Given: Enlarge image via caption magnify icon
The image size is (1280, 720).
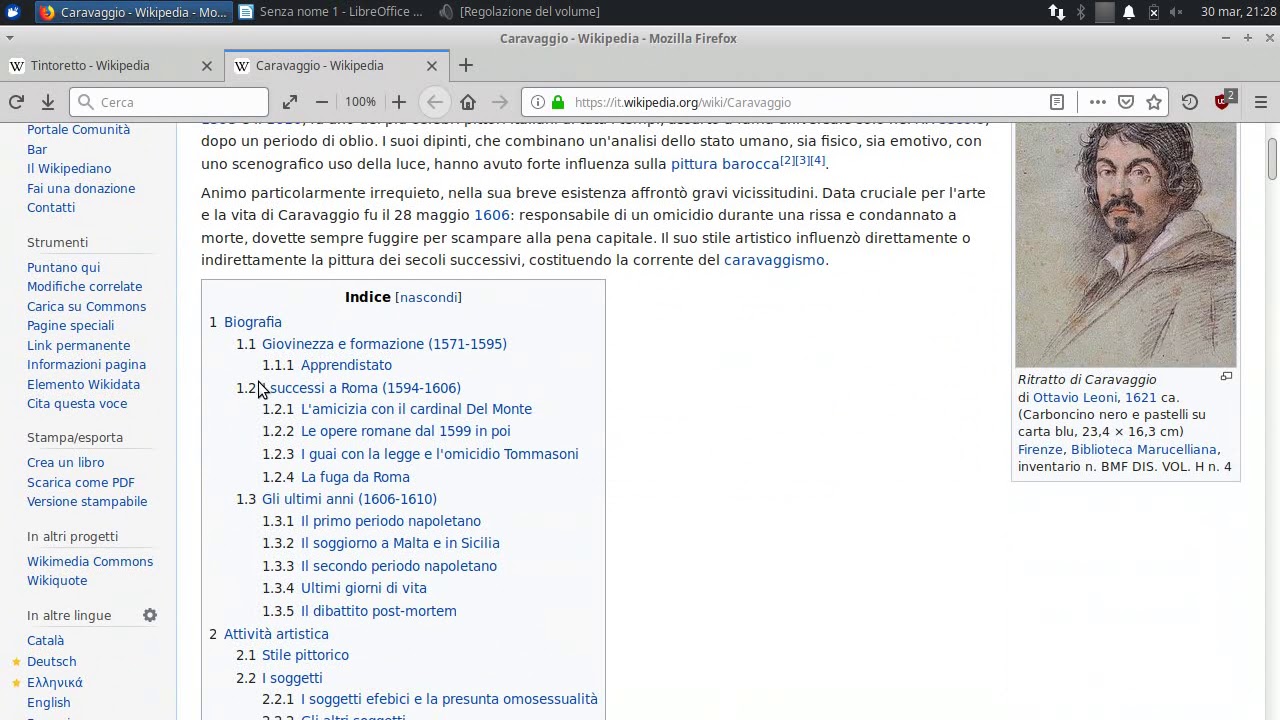Looking at the screenshot, I should 1226,377.
